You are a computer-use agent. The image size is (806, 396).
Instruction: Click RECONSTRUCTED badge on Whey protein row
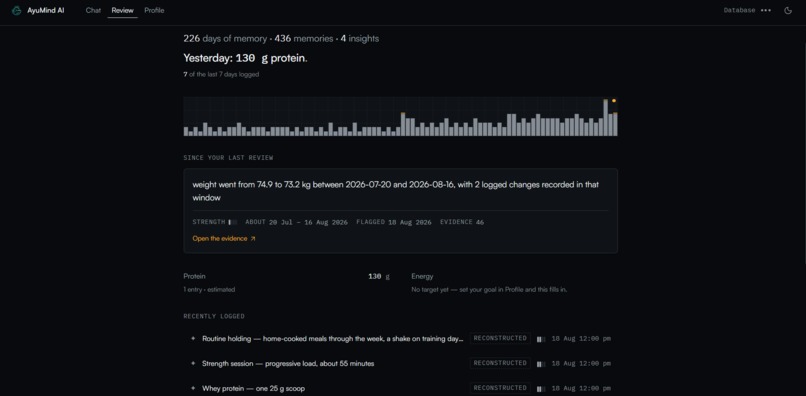coord(500,388)
